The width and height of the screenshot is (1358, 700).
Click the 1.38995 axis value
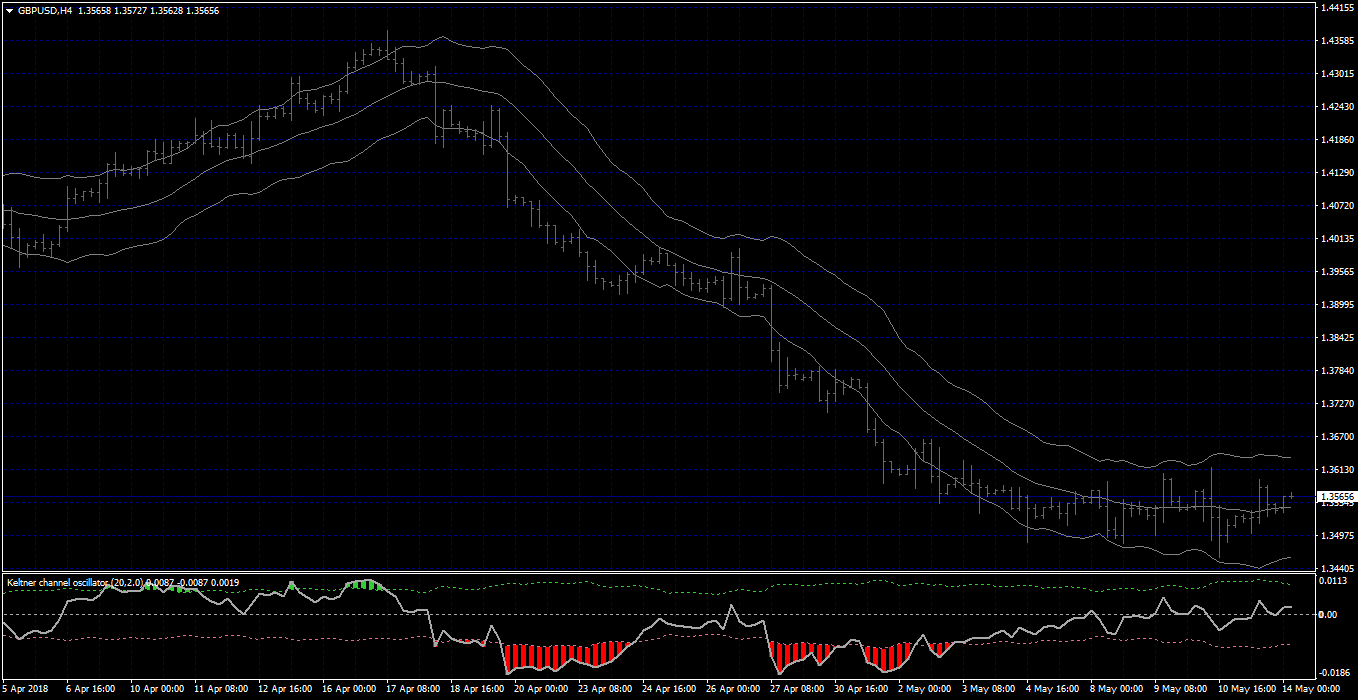click(1336, 305)
